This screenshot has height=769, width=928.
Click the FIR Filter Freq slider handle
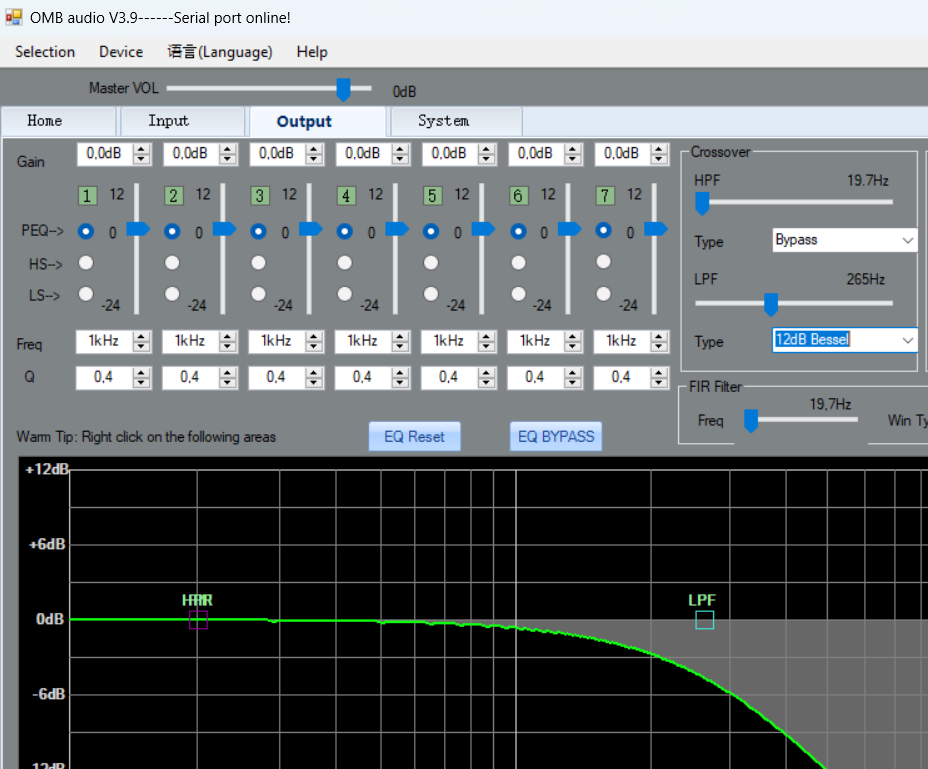pos(751,420)
